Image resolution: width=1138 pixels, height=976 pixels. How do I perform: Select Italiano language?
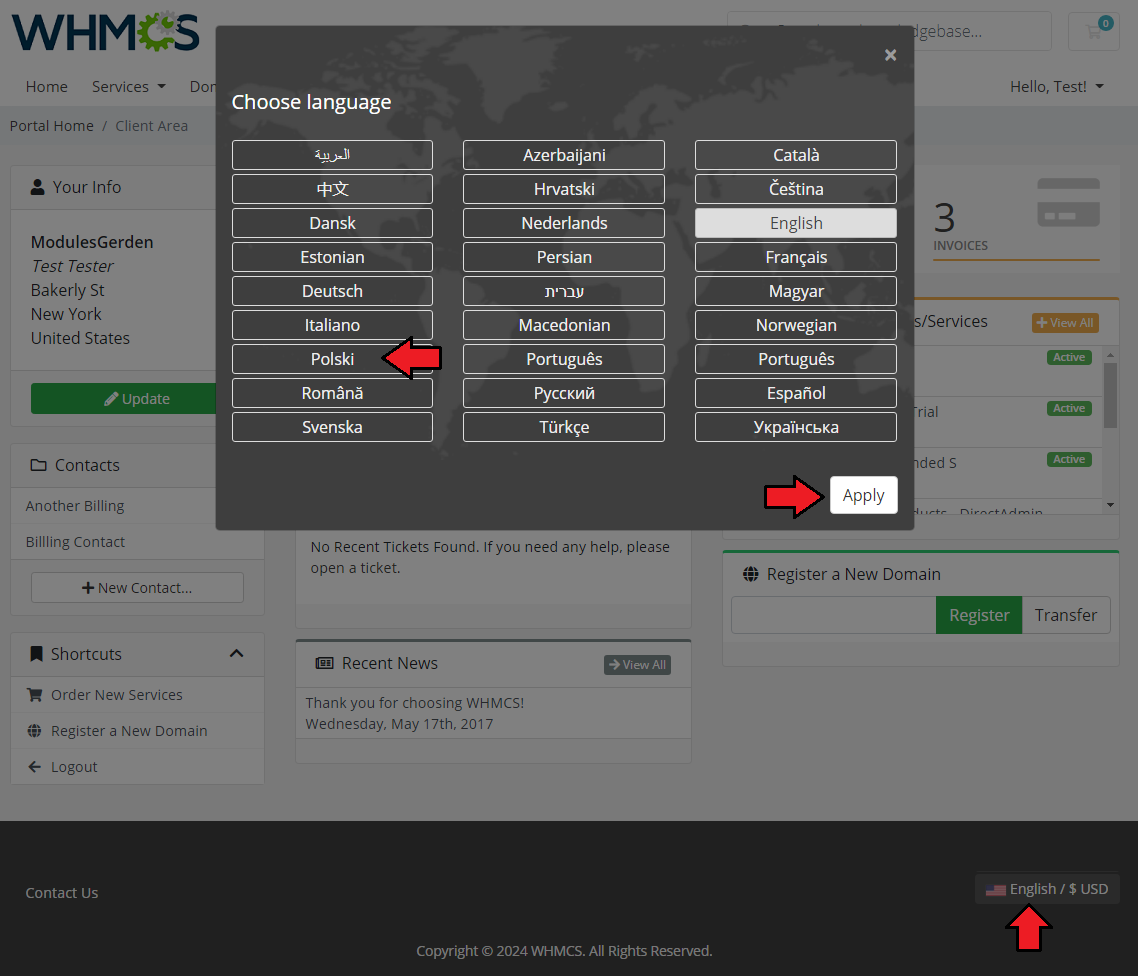(332, 325)
